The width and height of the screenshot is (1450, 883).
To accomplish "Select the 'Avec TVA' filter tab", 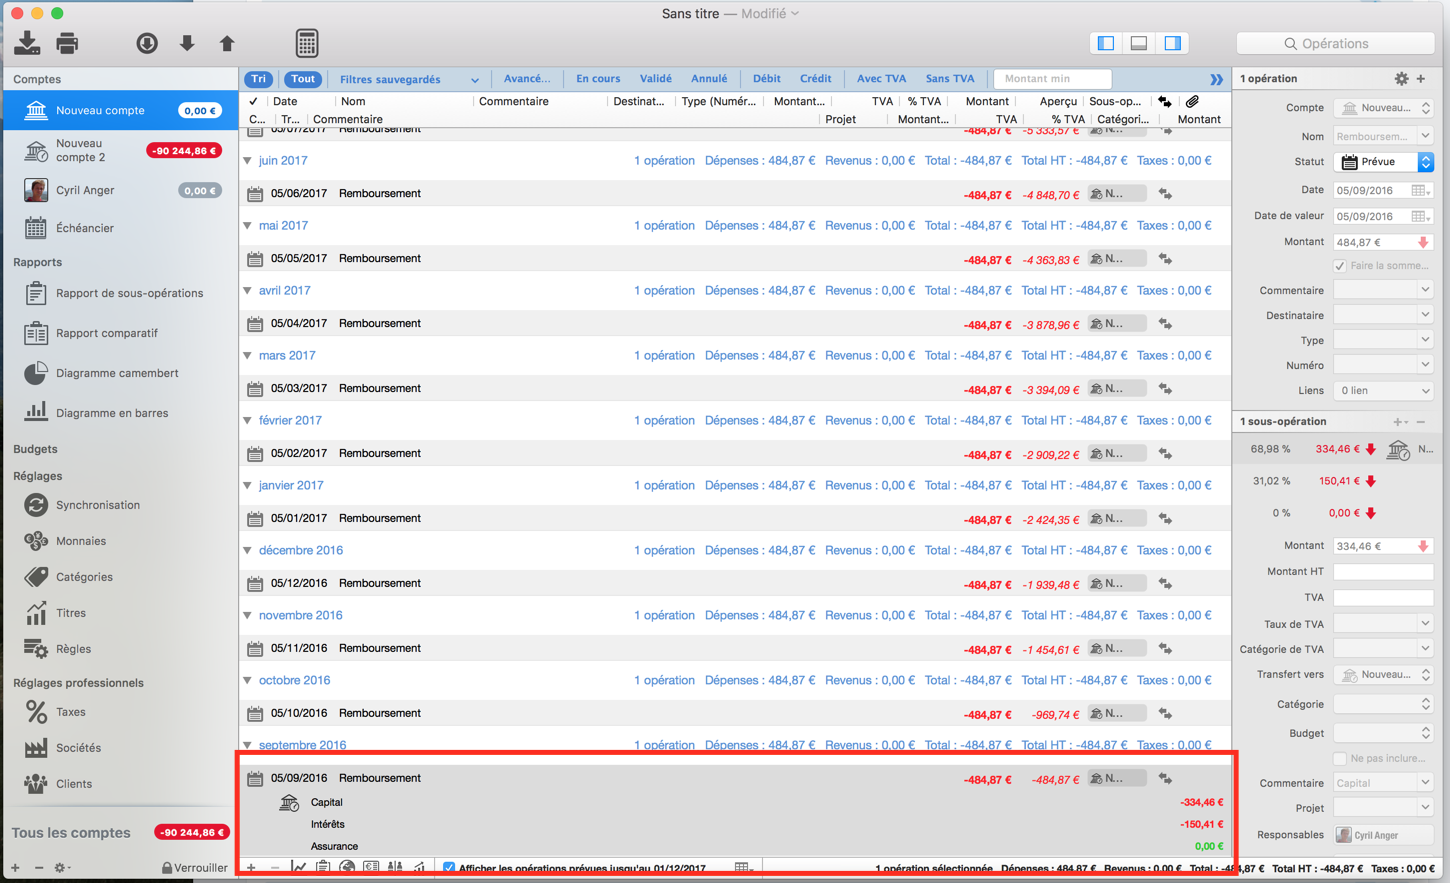I will click(x=880, y=79).
